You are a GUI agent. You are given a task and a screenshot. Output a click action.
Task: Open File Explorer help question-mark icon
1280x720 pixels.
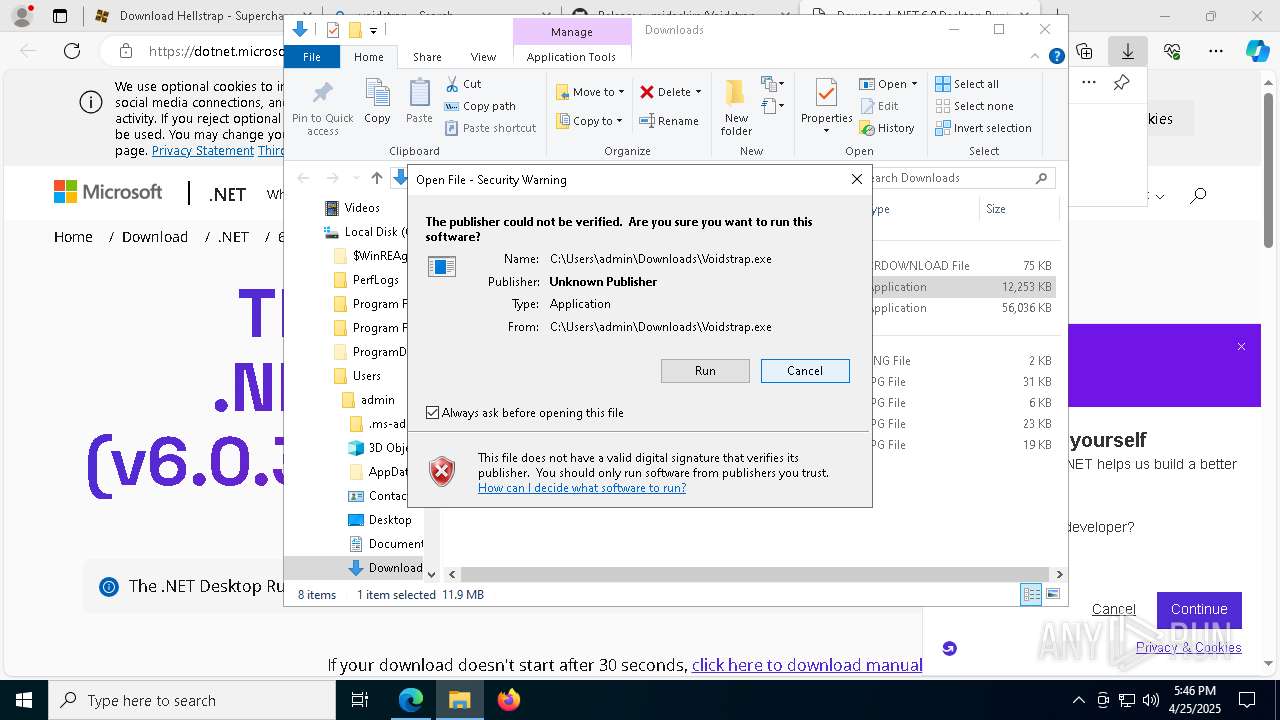pos(1056,57)
